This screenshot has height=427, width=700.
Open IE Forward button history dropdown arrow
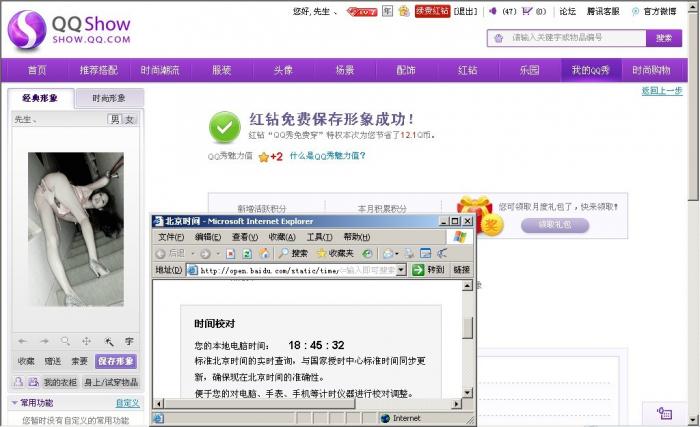(218, 254)
